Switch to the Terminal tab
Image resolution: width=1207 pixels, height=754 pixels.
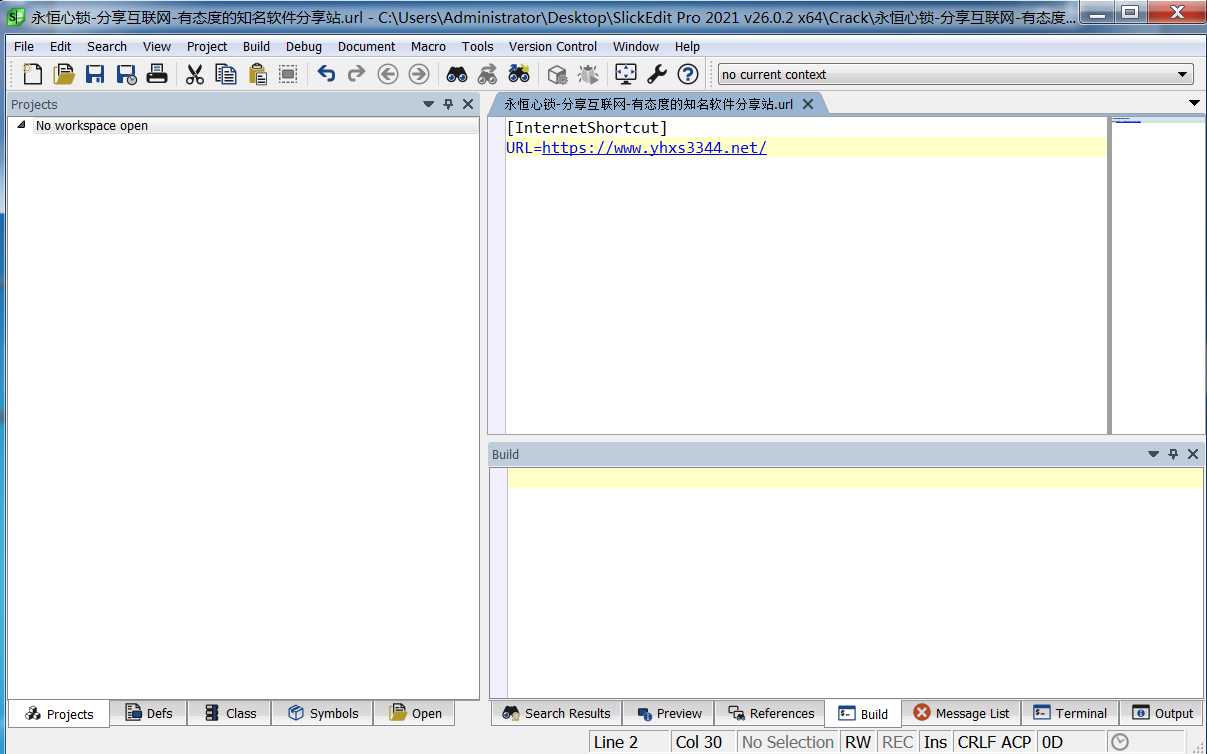(x=1070, y=713)
